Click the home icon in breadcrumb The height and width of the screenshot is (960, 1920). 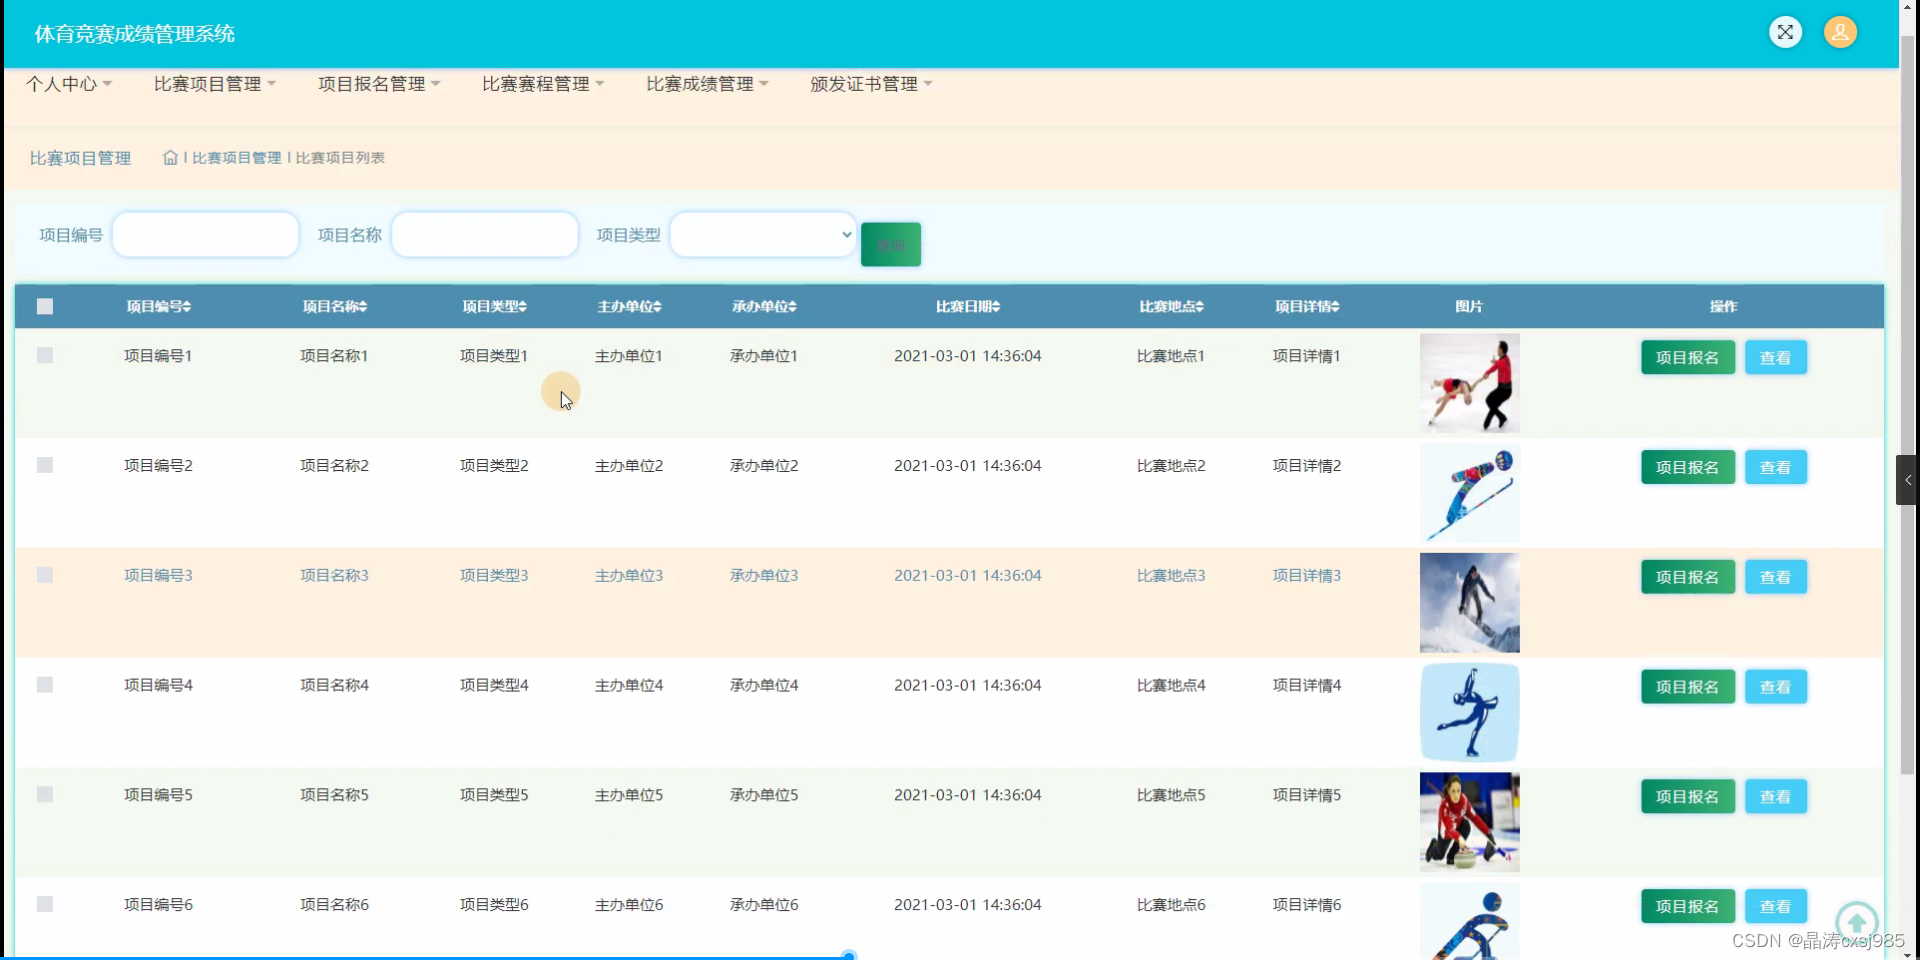click(170, 158)
